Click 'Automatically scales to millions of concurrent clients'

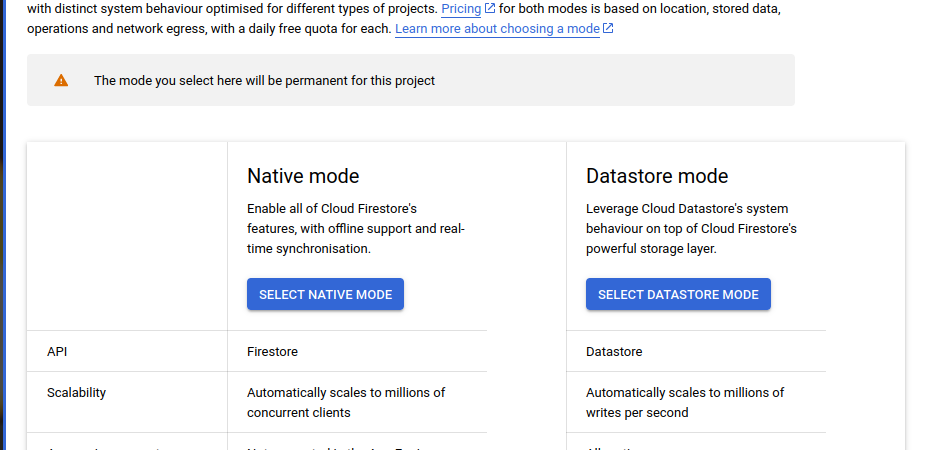(x=346, y=403)
